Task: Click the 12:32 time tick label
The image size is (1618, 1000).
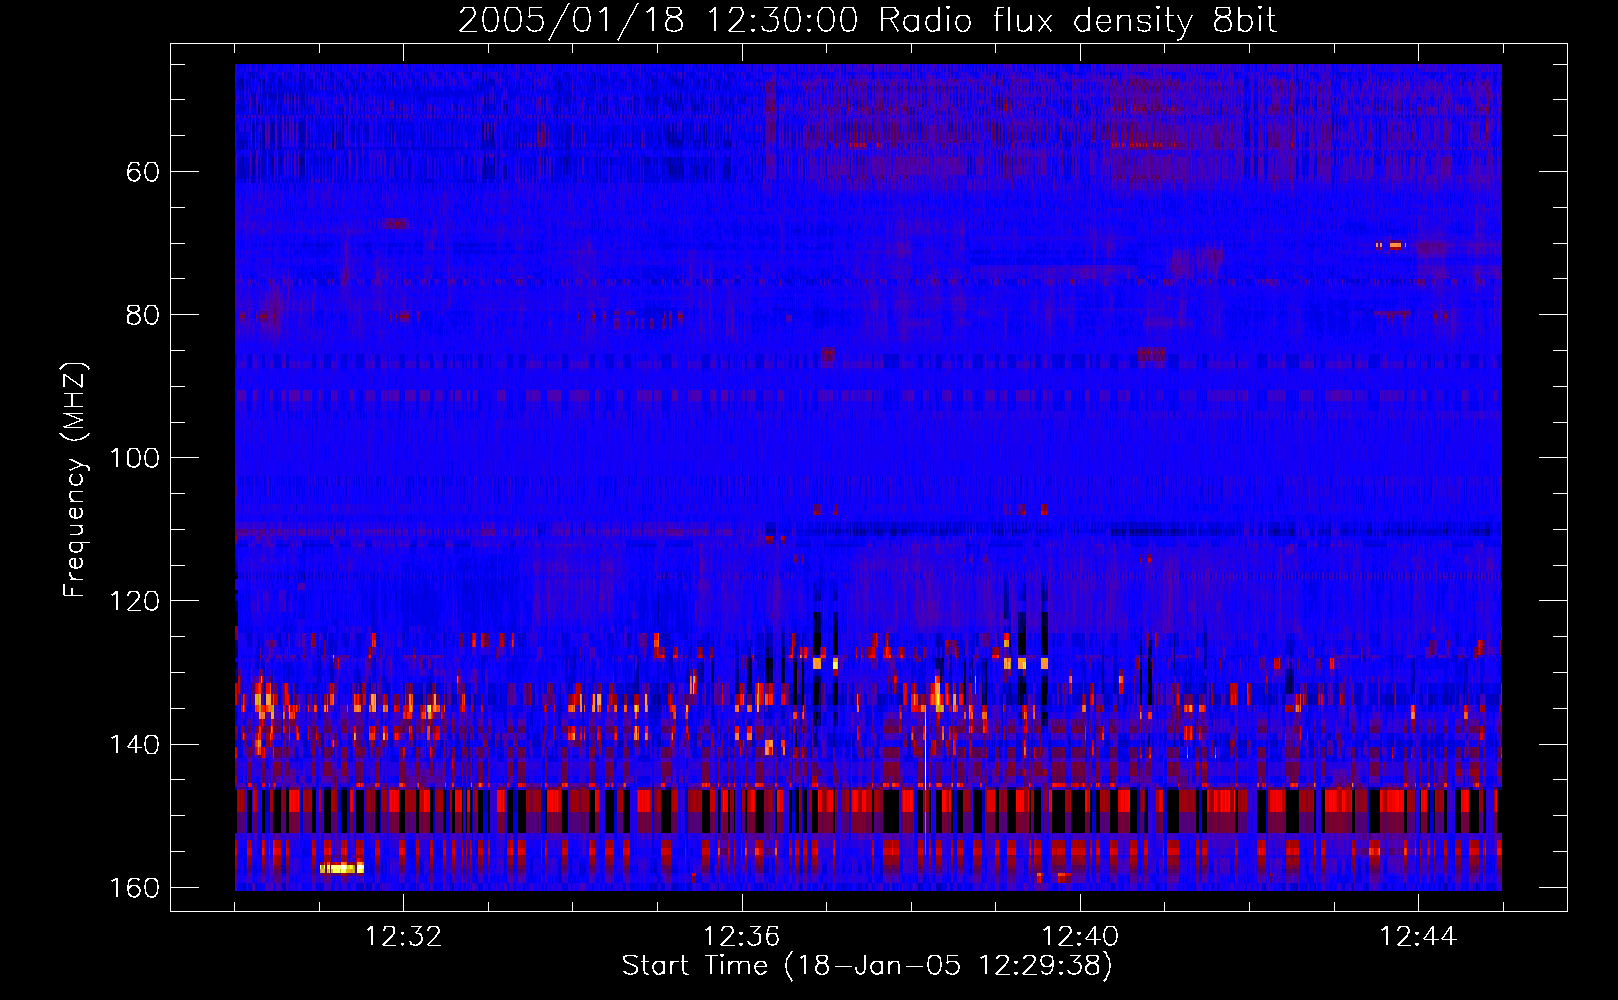Action: pos(403,937)
